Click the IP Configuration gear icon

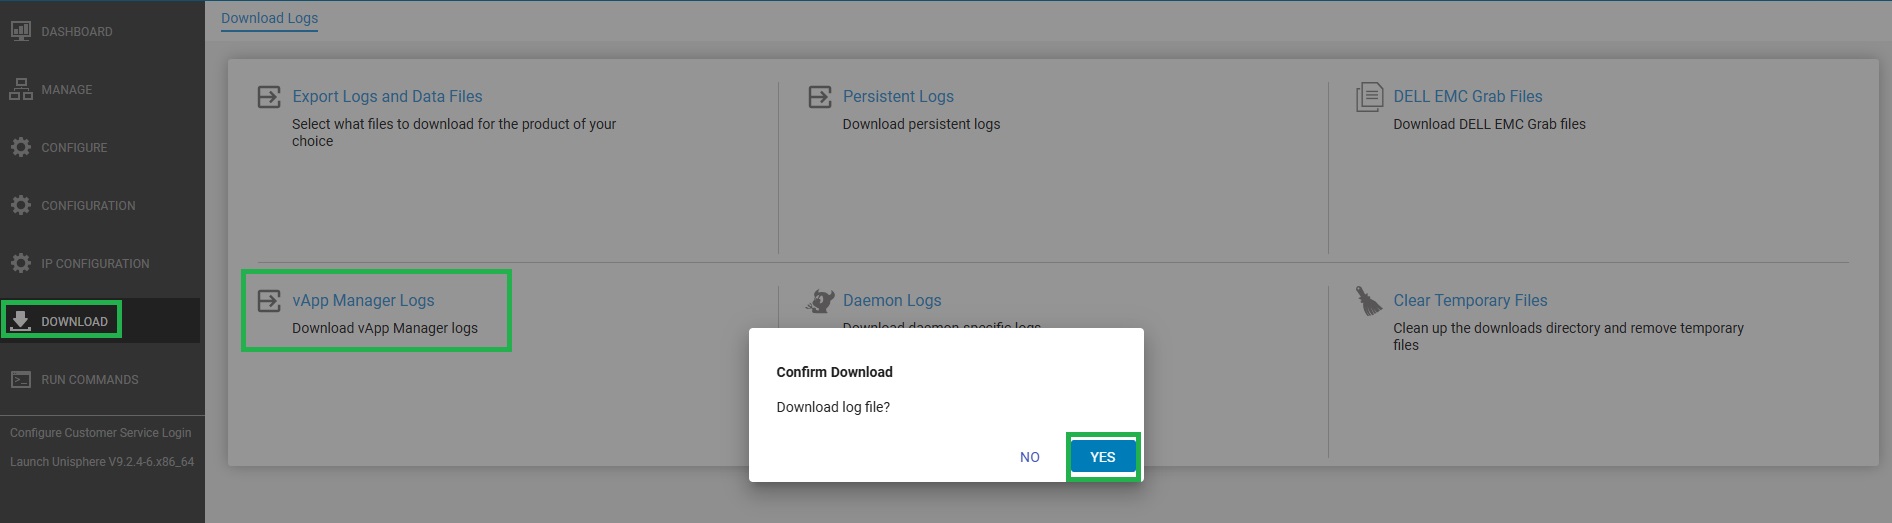(x=20, y=263)
